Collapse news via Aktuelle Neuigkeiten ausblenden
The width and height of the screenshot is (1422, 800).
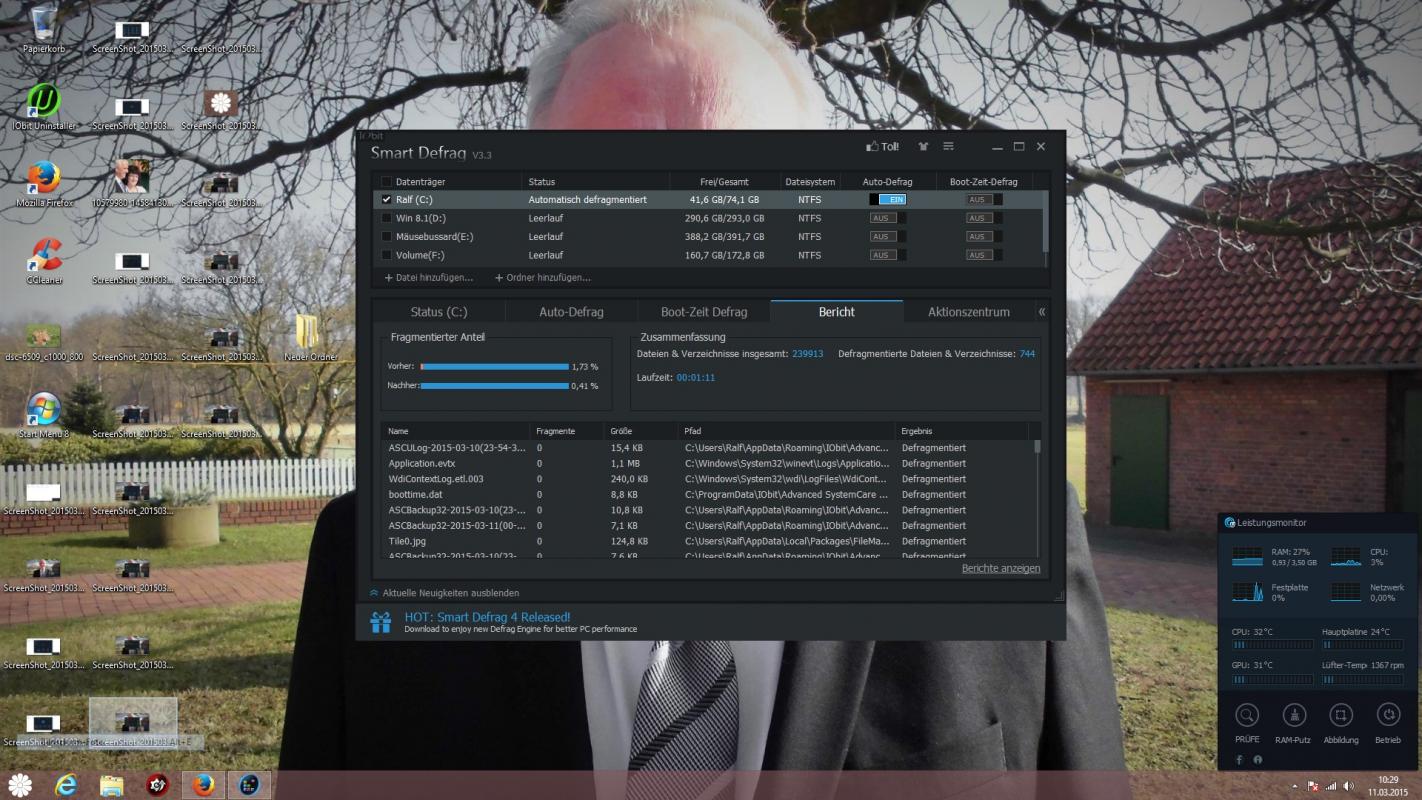(445, 593)
